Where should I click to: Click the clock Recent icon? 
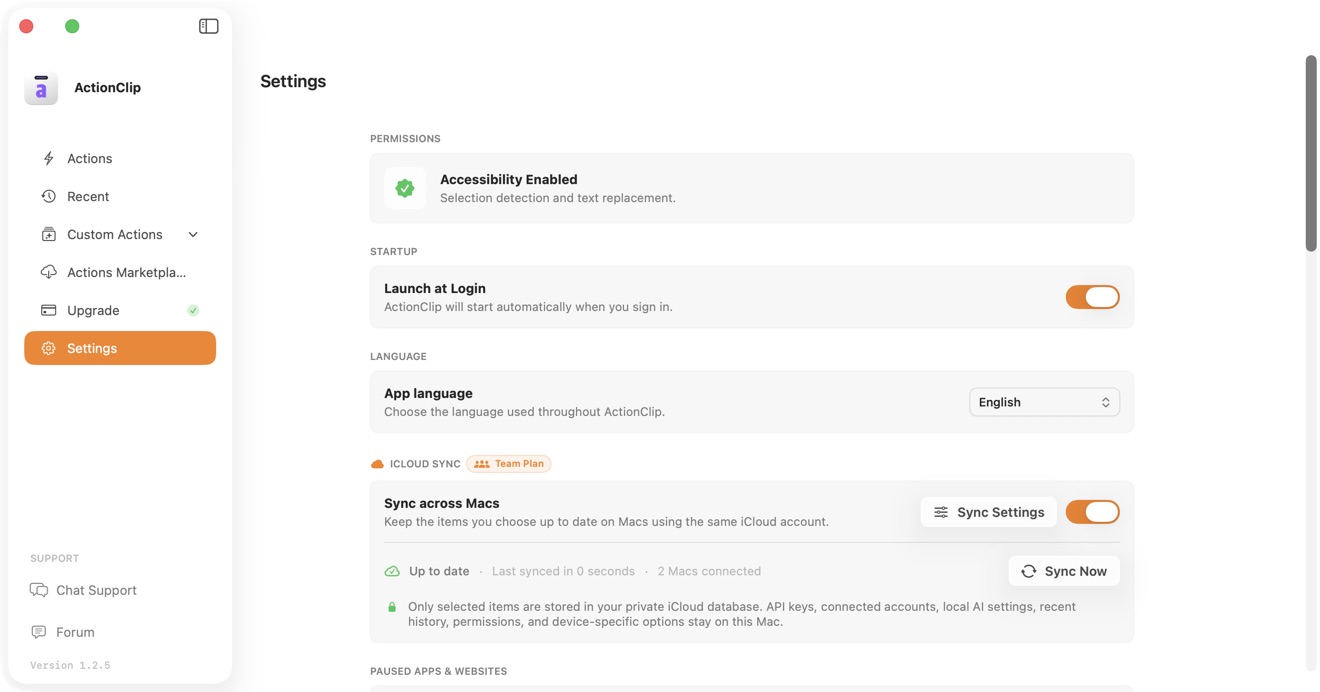tap(48, 196)
